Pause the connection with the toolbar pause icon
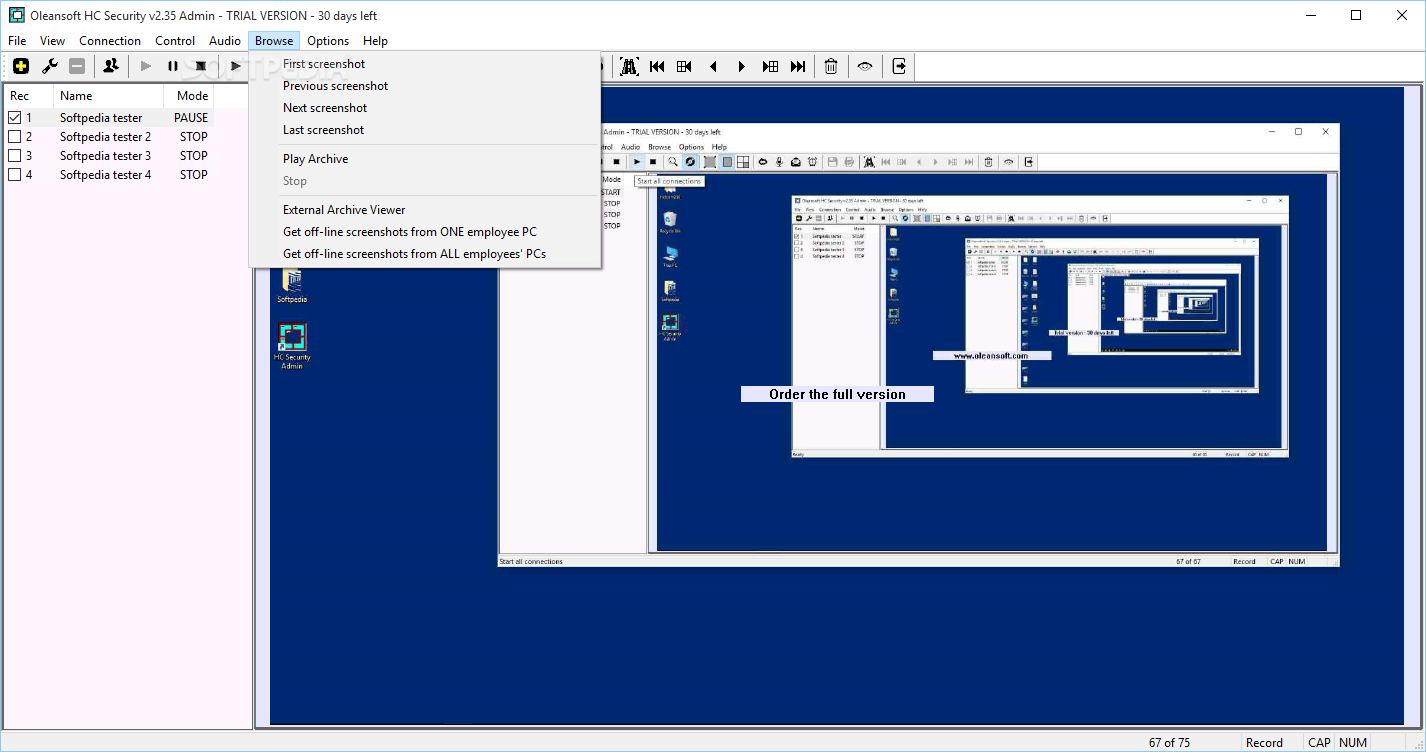Image resolution: width=1426 pixels, height=752 pixels. pyautogui.click(x=173, y=66)
